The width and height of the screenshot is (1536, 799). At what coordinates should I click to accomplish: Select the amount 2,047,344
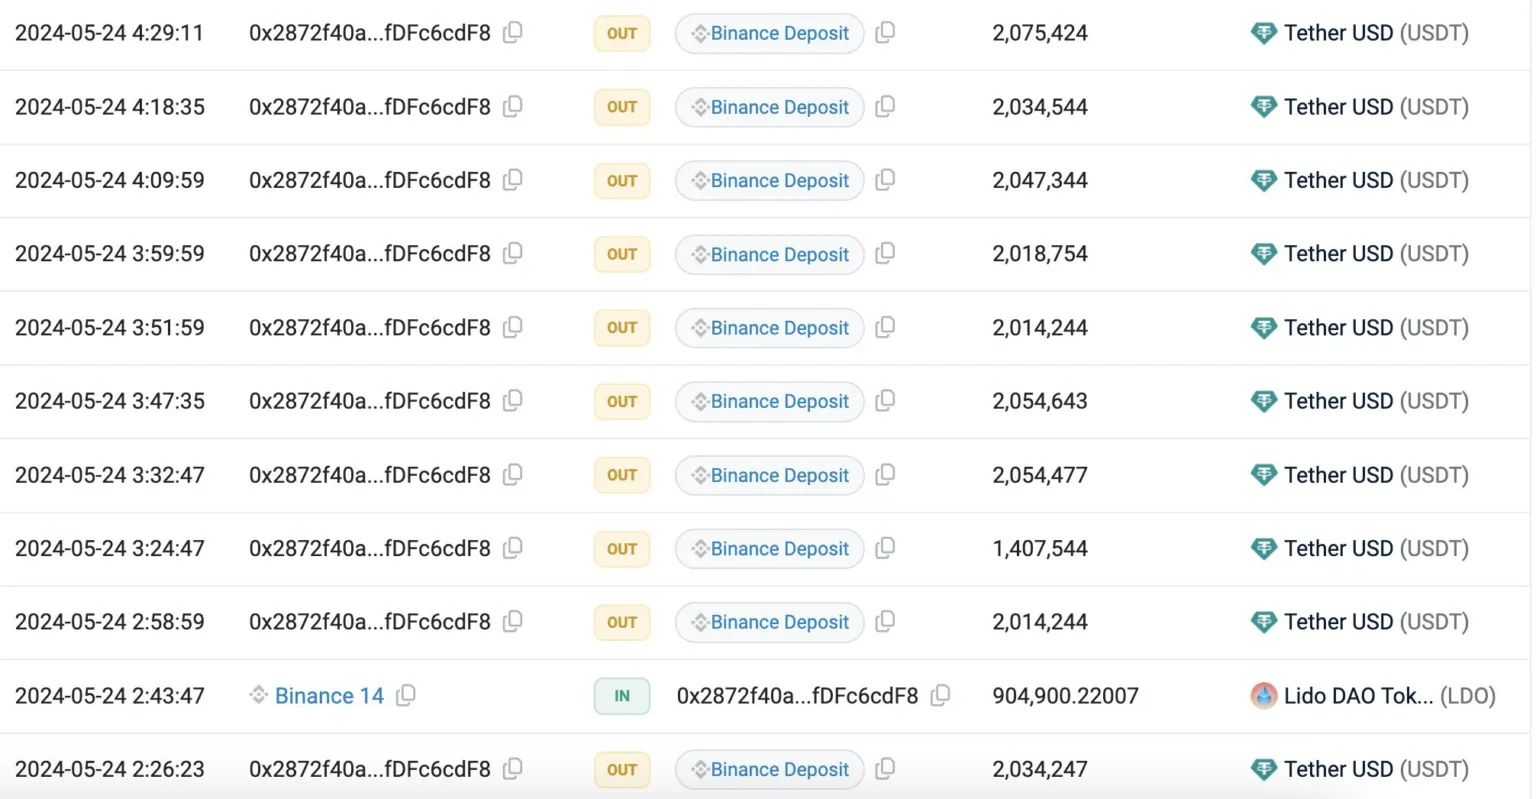1040,180
